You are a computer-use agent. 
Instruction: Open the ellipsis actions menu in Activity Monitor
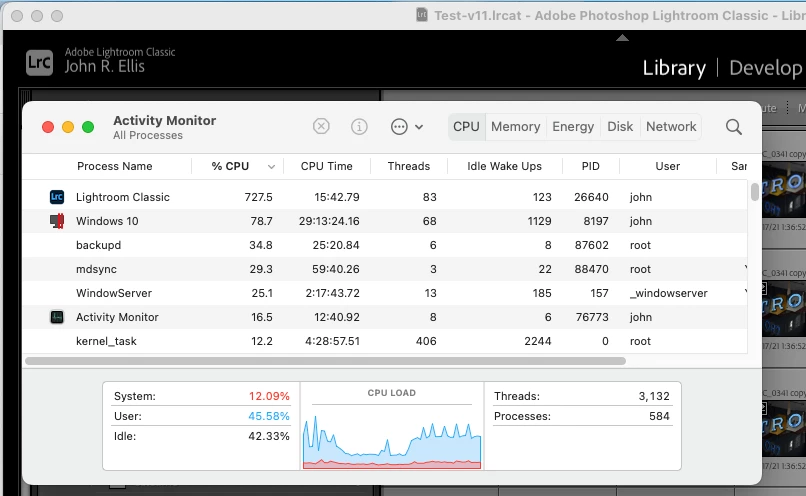(407, 126)
